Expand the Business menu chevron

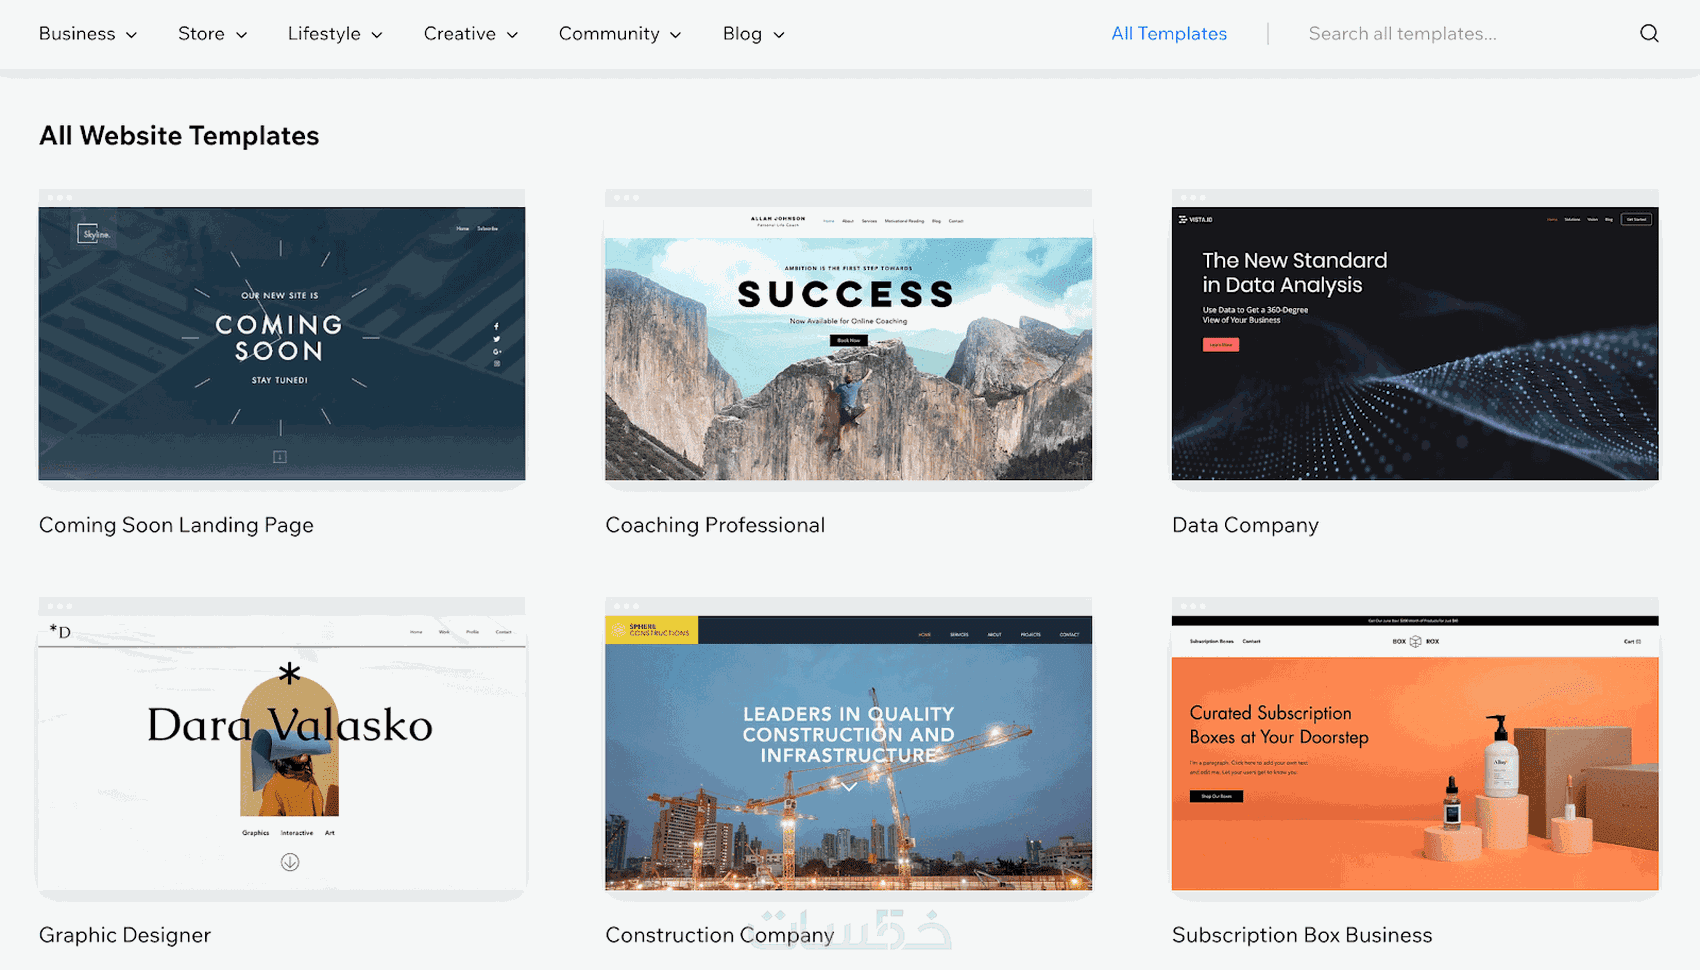click(131, 35)
